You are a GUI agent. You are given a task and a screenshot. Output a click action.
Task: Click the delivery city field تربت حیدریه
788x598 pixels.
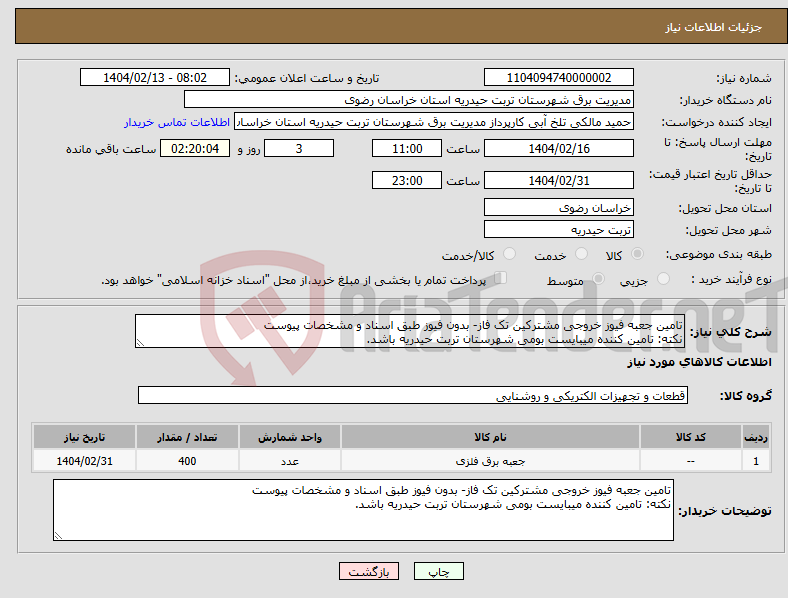point(558,230)
